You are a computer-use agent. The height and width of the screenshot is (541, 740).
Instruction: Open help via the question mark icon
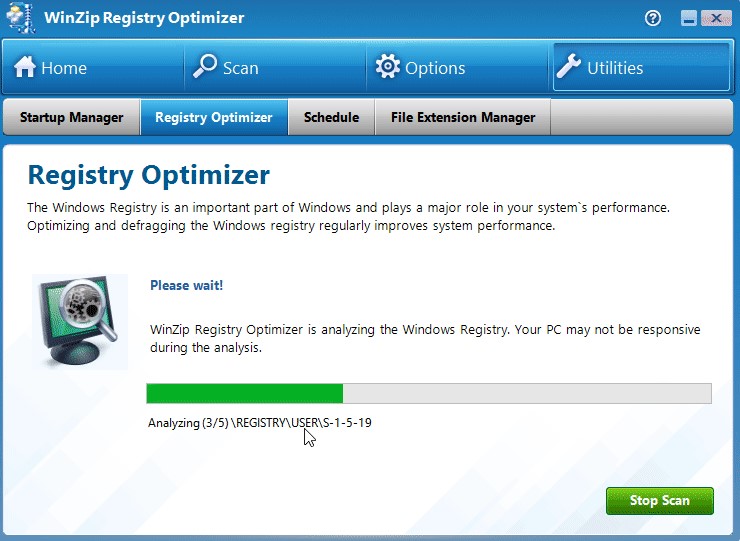click(653, 18)
